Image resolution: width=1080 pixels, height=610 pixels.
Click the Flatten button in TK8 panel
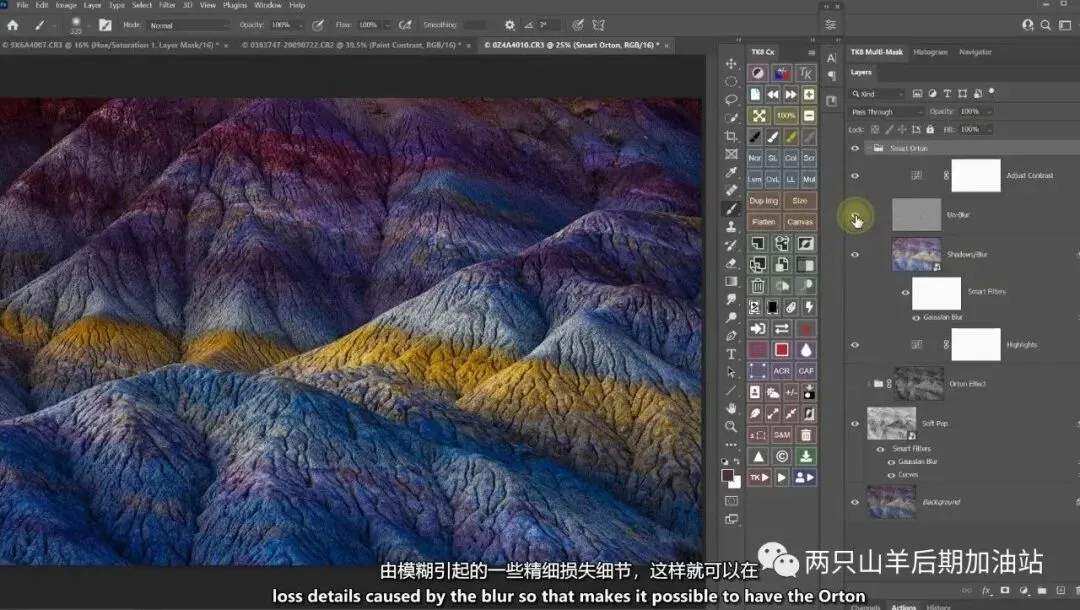tap(763, 221)
